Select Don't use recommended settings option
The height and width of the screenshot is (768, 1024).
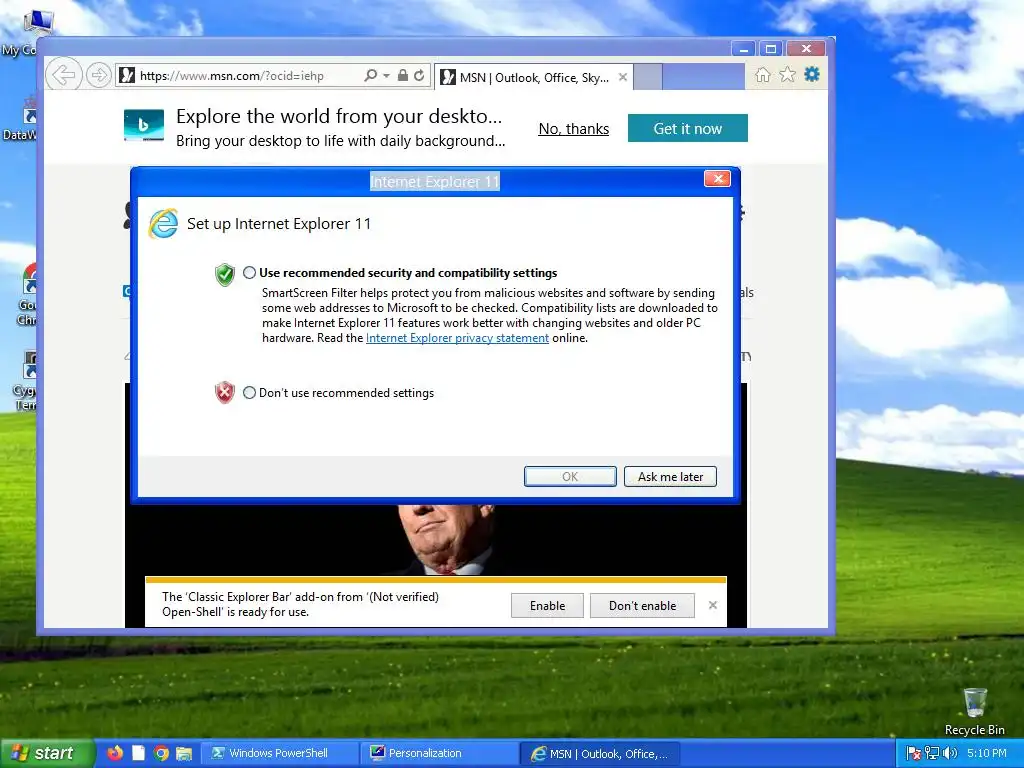pyautogui.click(x=249, y=392)
